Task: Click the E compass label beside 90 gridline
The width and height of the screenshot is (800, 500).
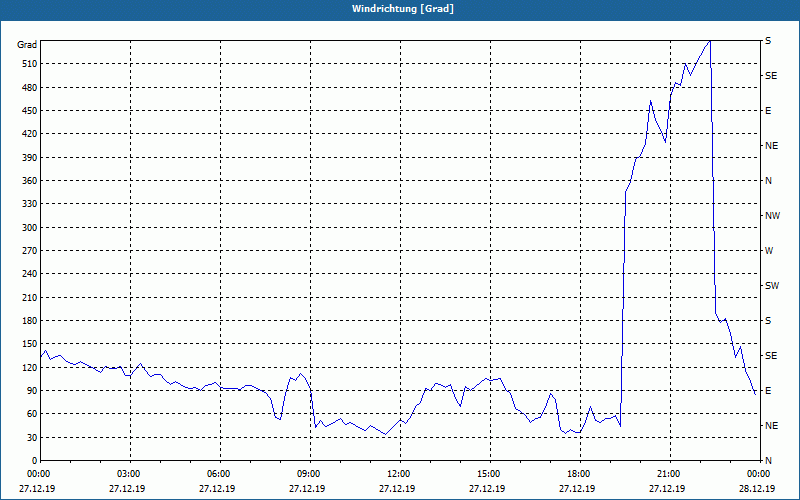Action: coord(768,391)
